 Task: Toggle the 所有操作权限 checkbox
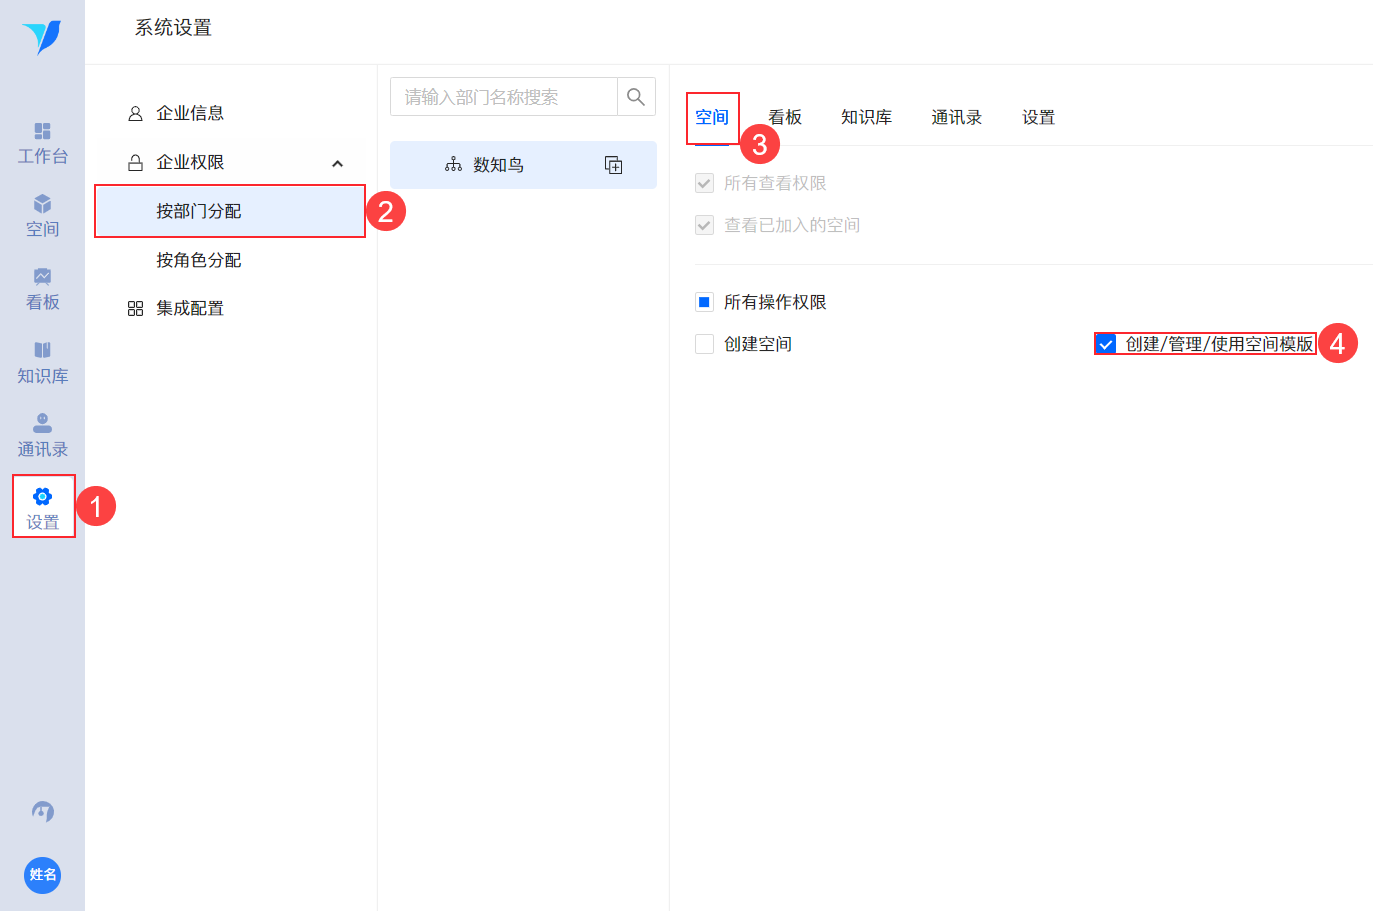point(703,302)
